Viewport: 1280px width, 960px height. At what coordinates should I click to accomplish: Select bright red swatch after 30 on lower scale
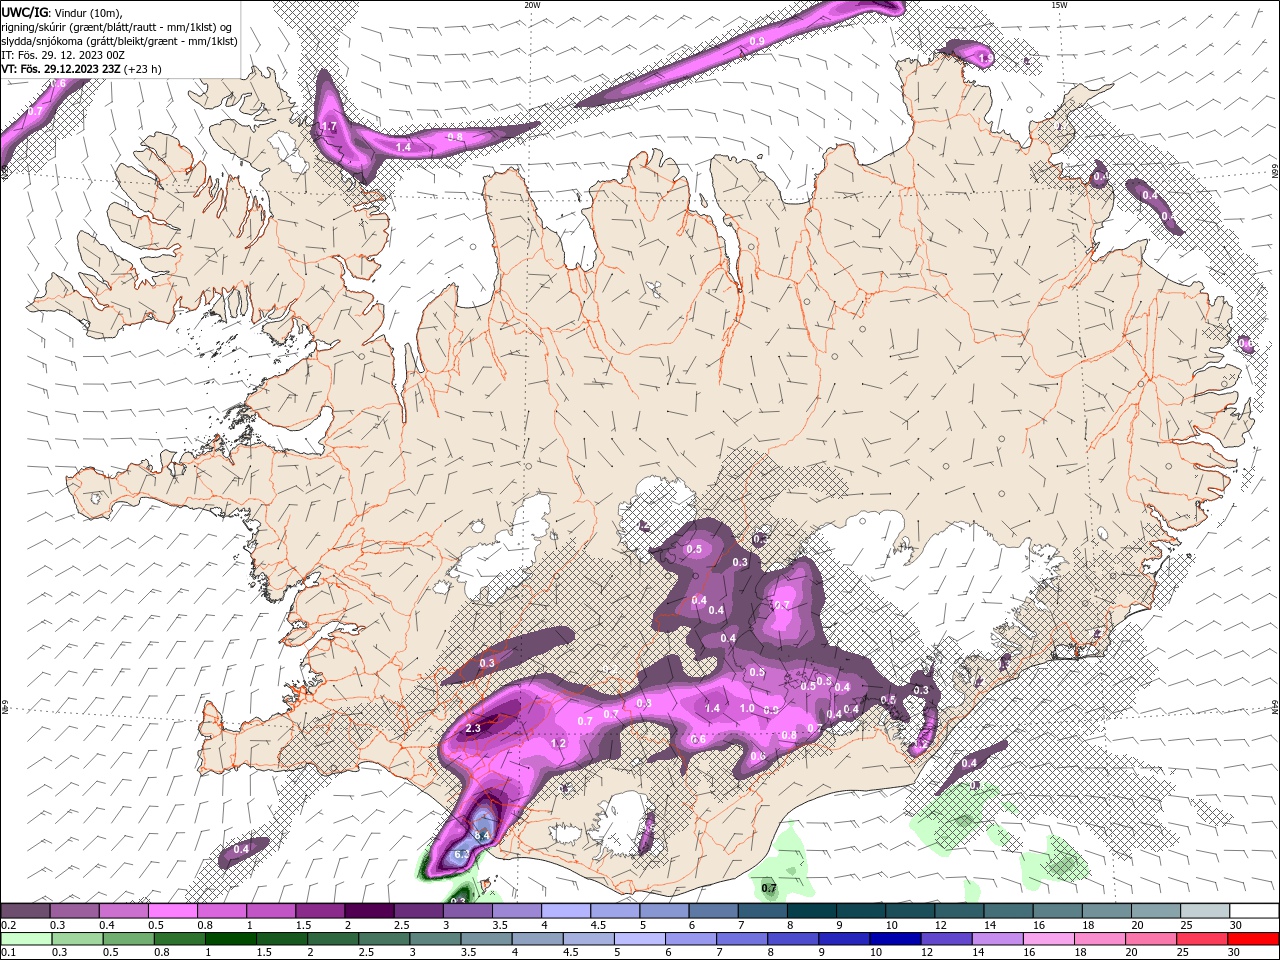coord(1252,939)
